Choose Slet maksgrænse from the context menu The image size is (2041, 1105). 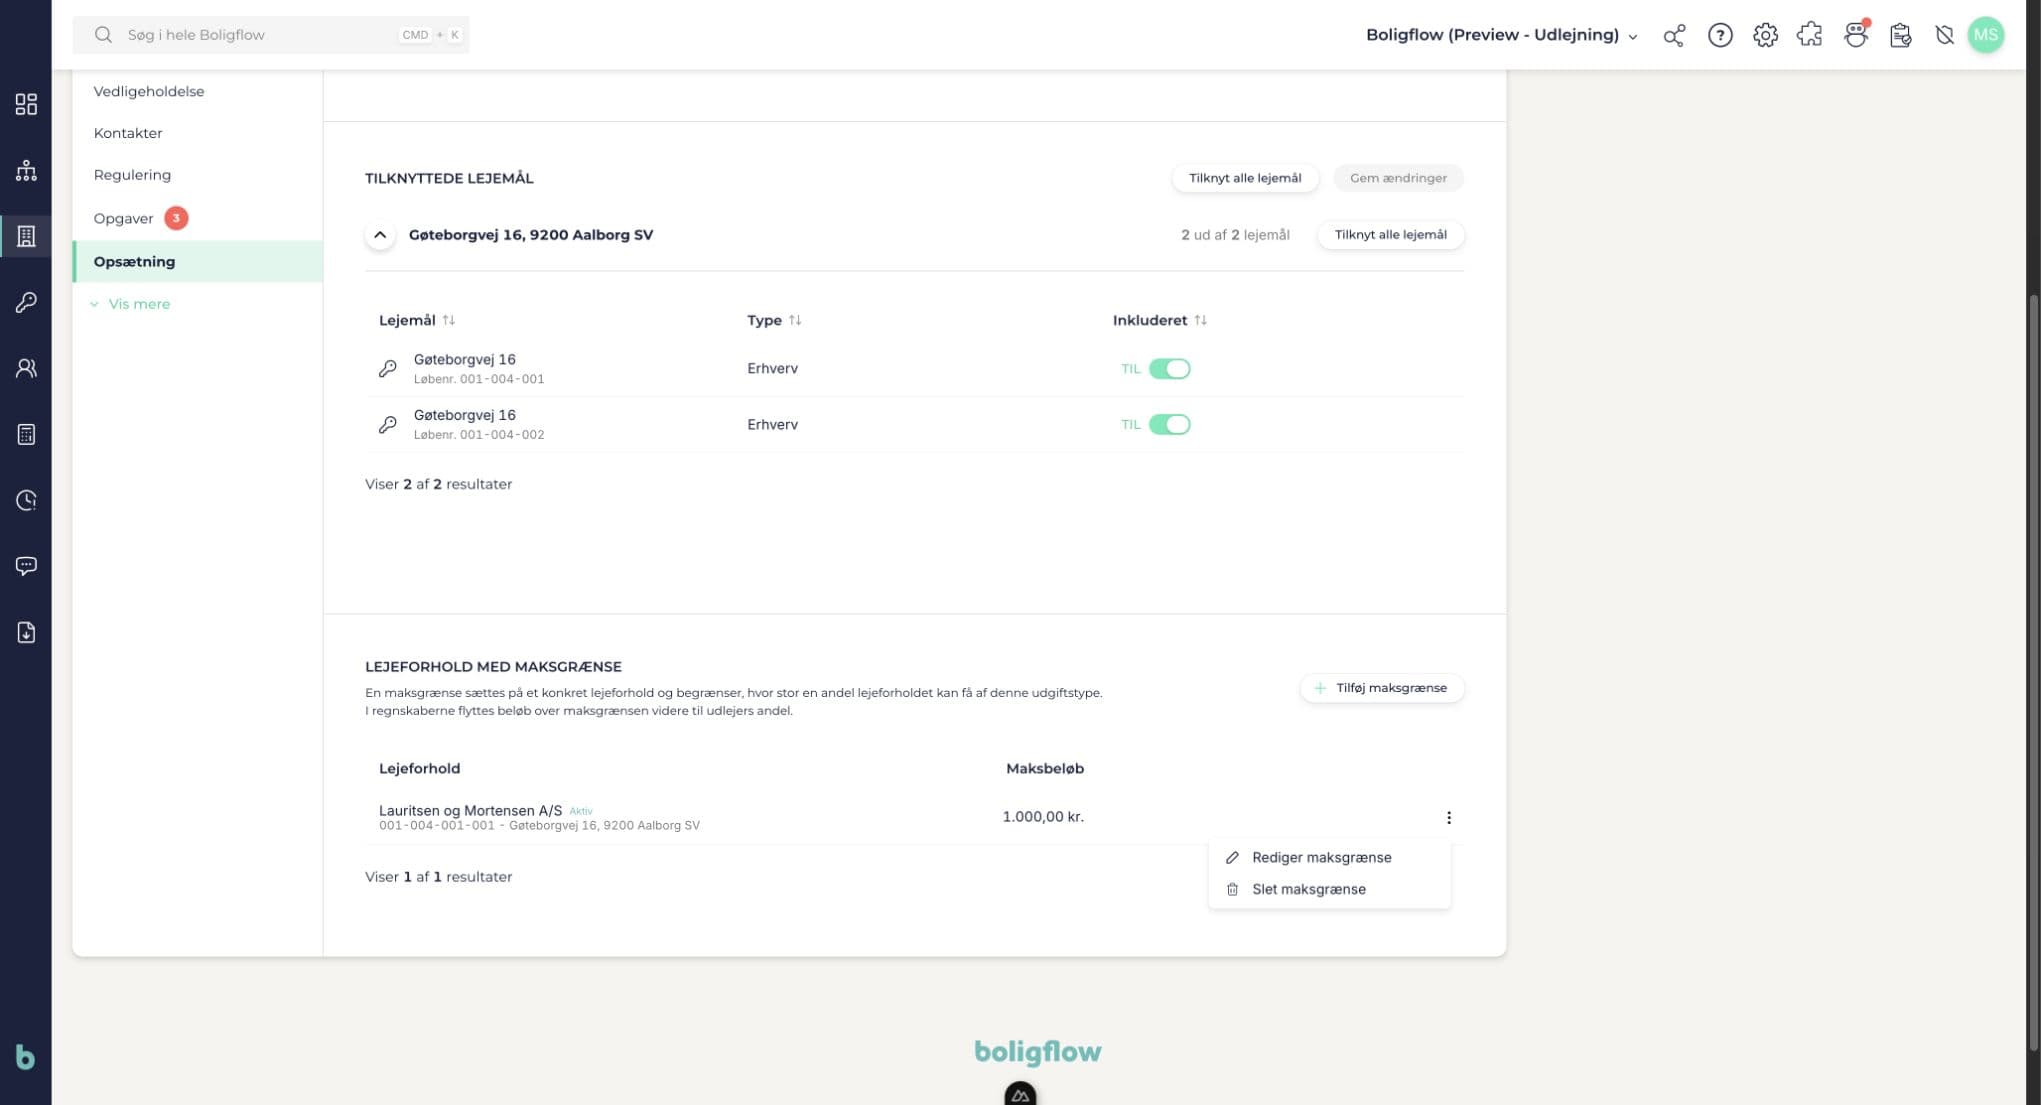coord(1329,889)
